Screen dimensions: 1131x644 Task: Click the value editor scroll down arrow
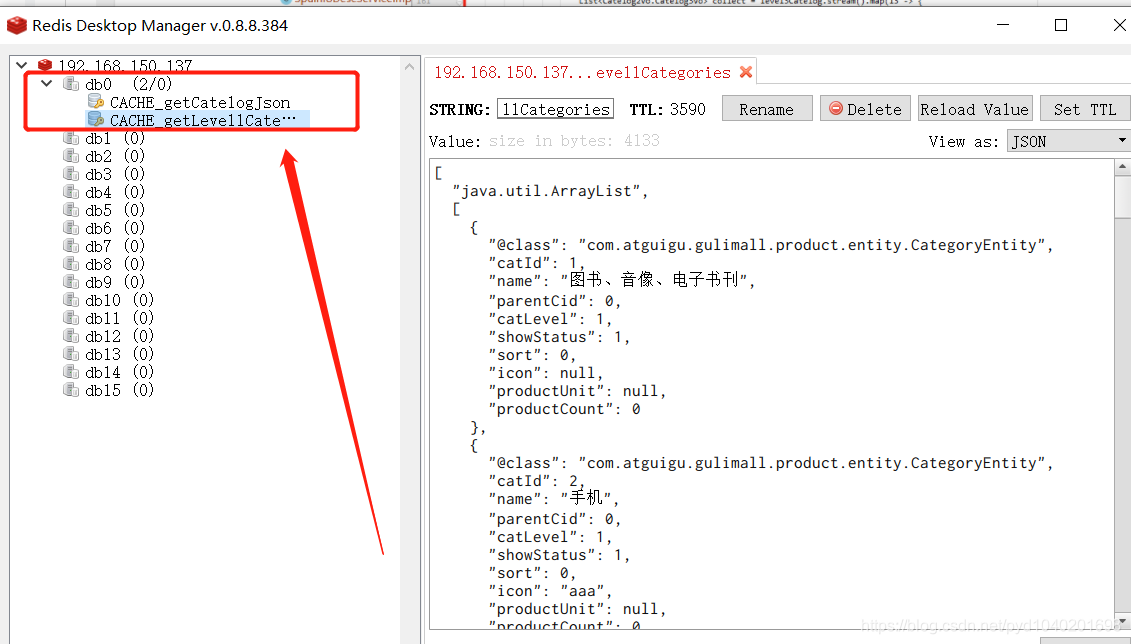(x=1122, y=621)
